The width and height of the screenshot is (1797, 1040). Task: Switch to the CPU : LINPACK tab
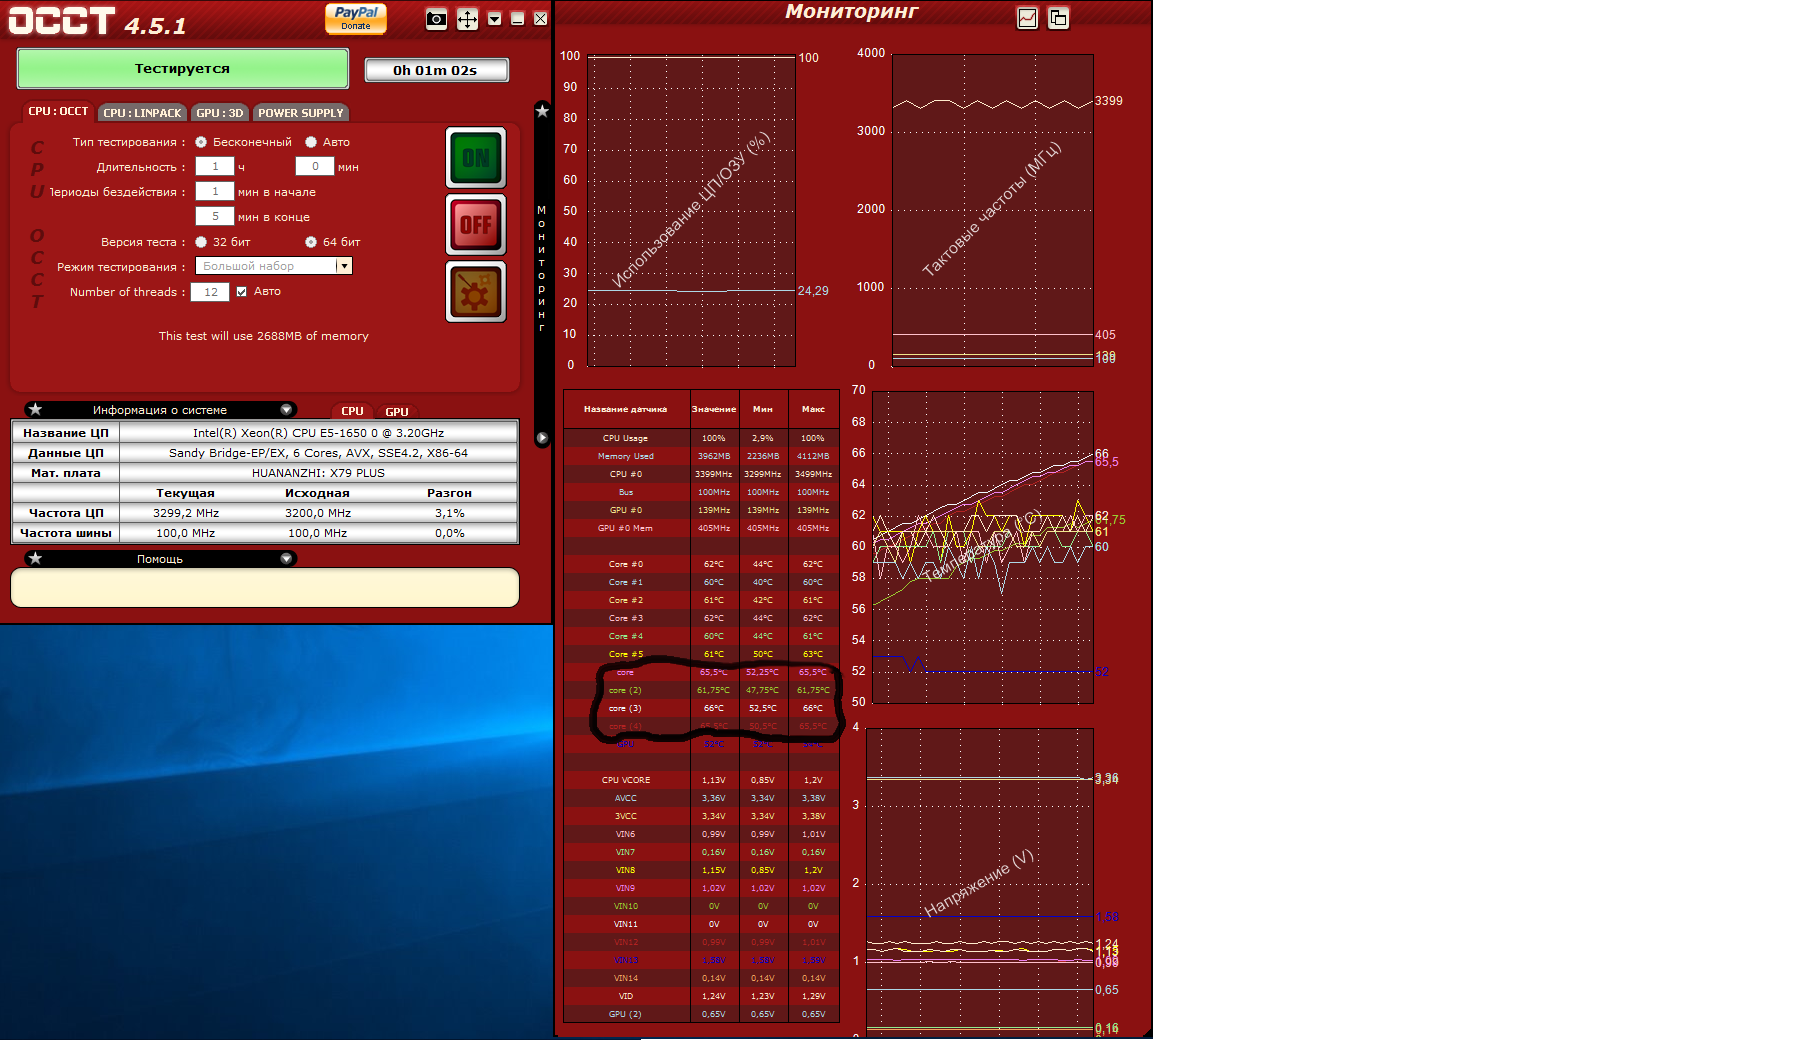142,113
